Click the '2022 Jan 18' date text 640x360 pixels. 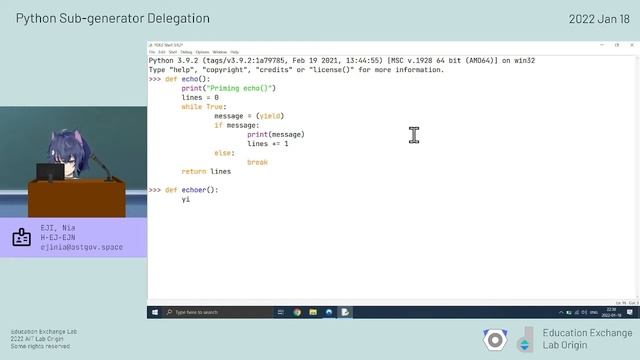click(599, 19)
